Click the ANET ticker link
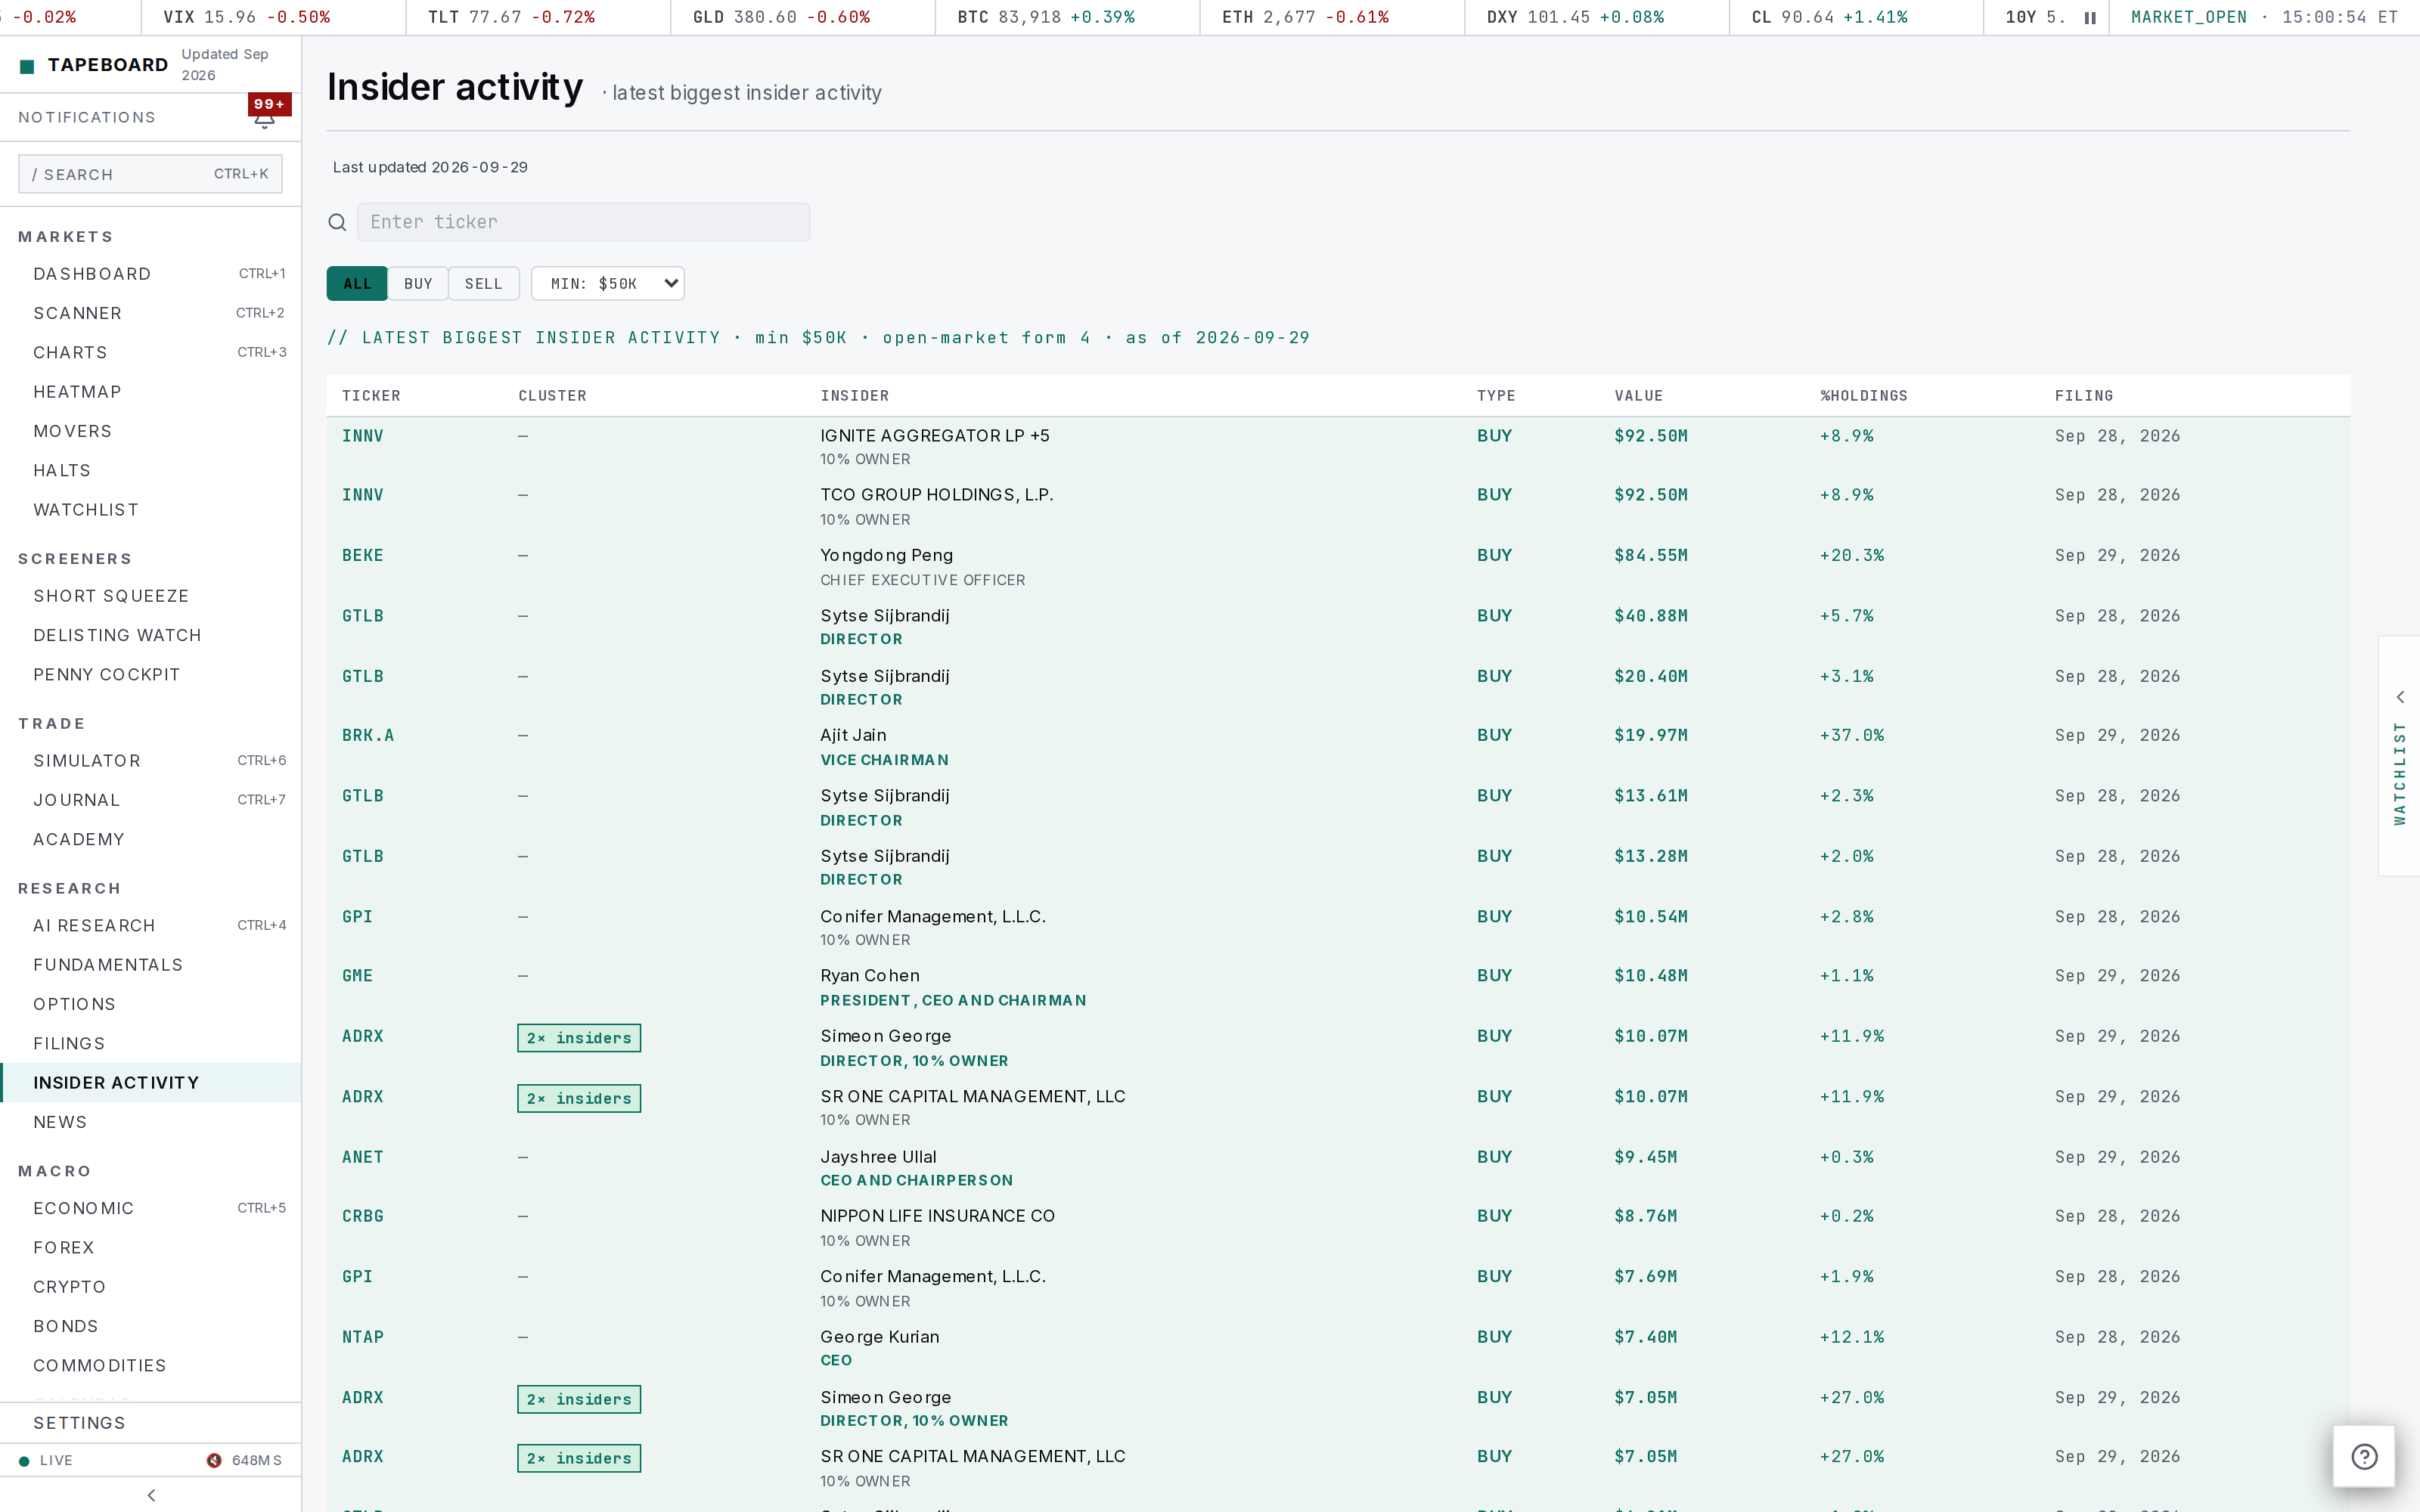 click(x=363, y=1157)
